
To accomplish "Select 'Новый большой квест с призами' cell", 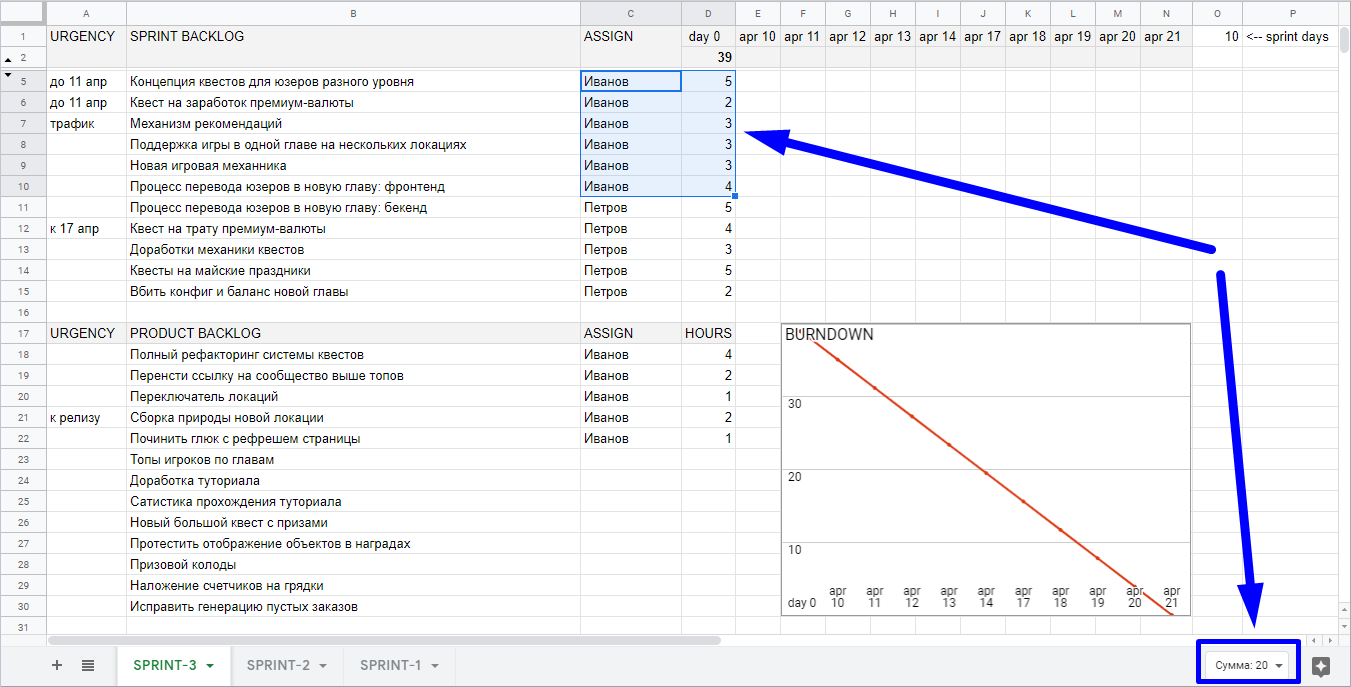I will coord(353,522).
